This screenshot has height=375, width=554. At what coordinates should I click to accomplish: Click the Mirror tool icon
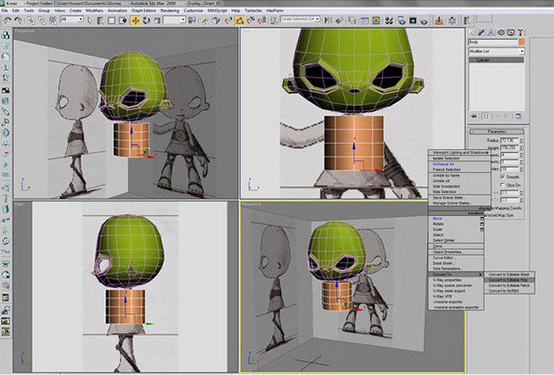(328, 20)
